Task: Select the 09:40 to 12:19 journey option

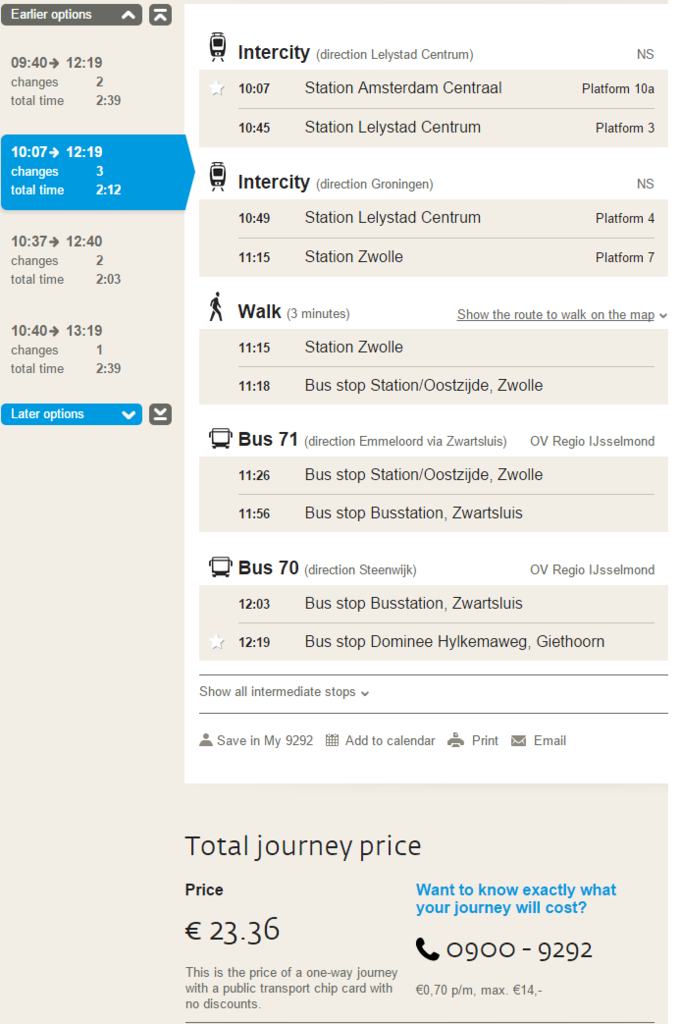Action: (90, 81)
